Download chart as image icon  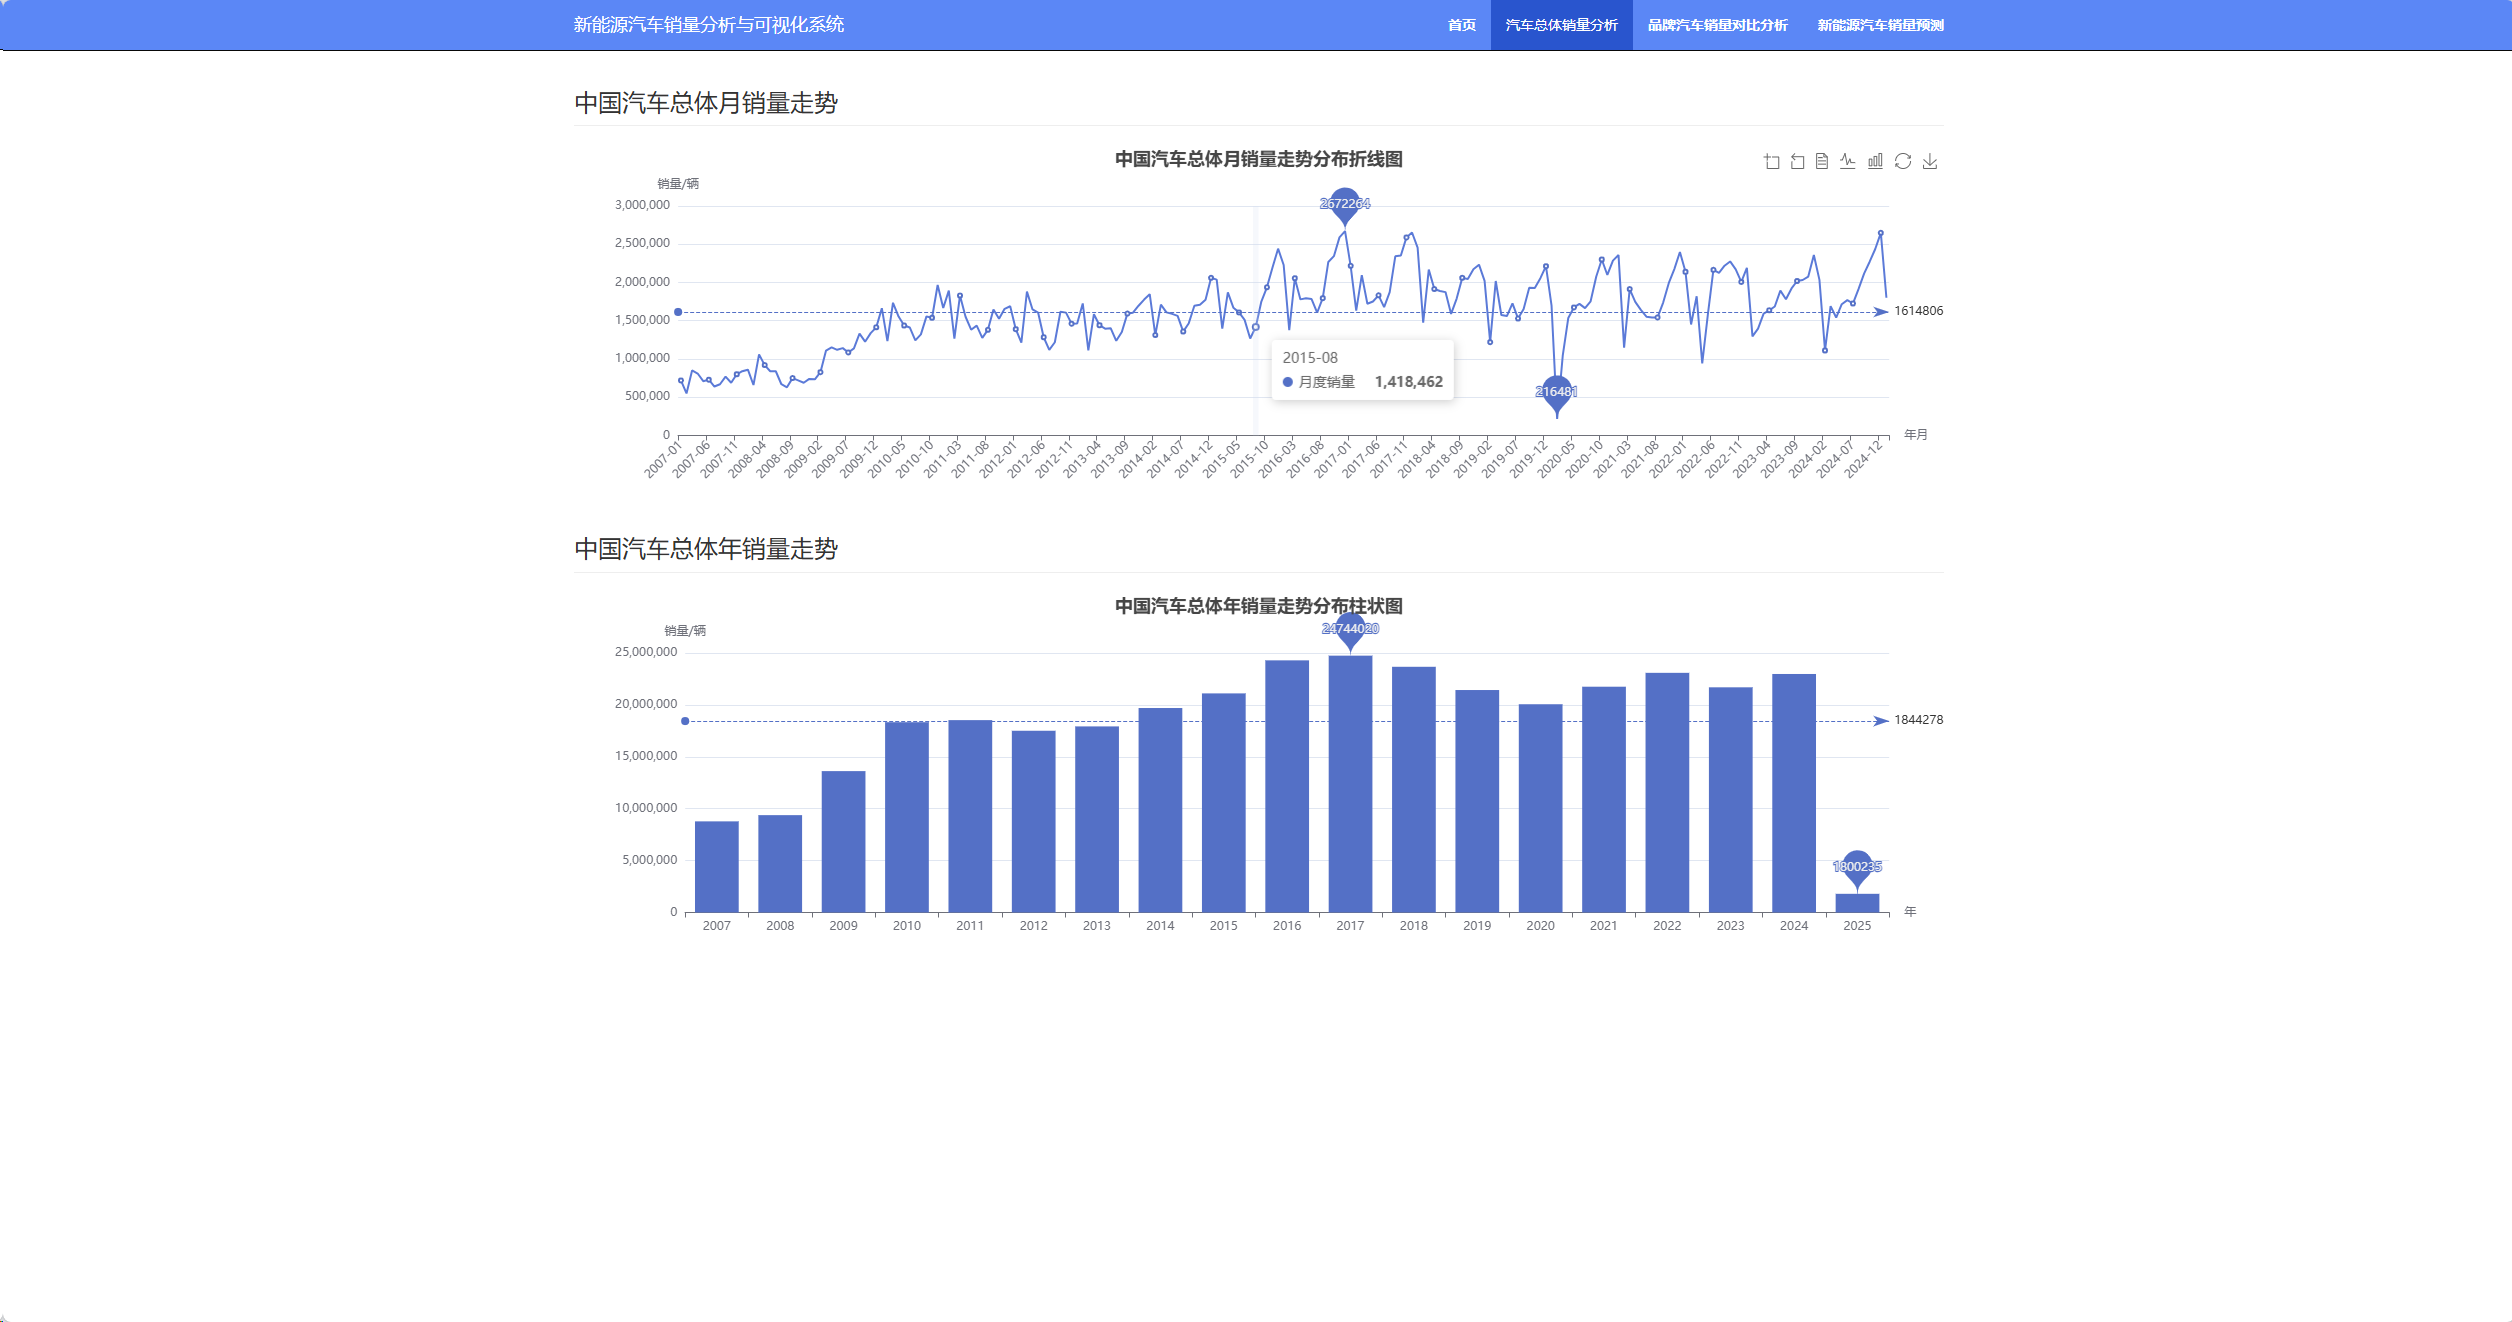(1930, 161)
